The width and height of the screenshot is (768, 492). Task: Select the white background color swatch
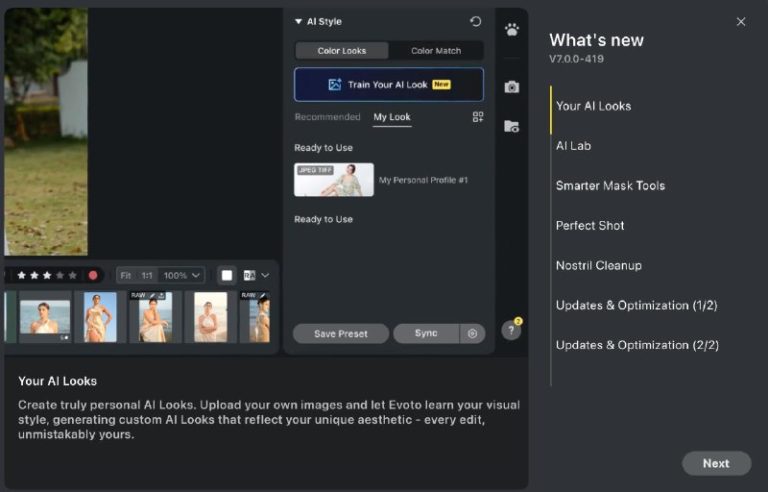[x=227, y=275]
